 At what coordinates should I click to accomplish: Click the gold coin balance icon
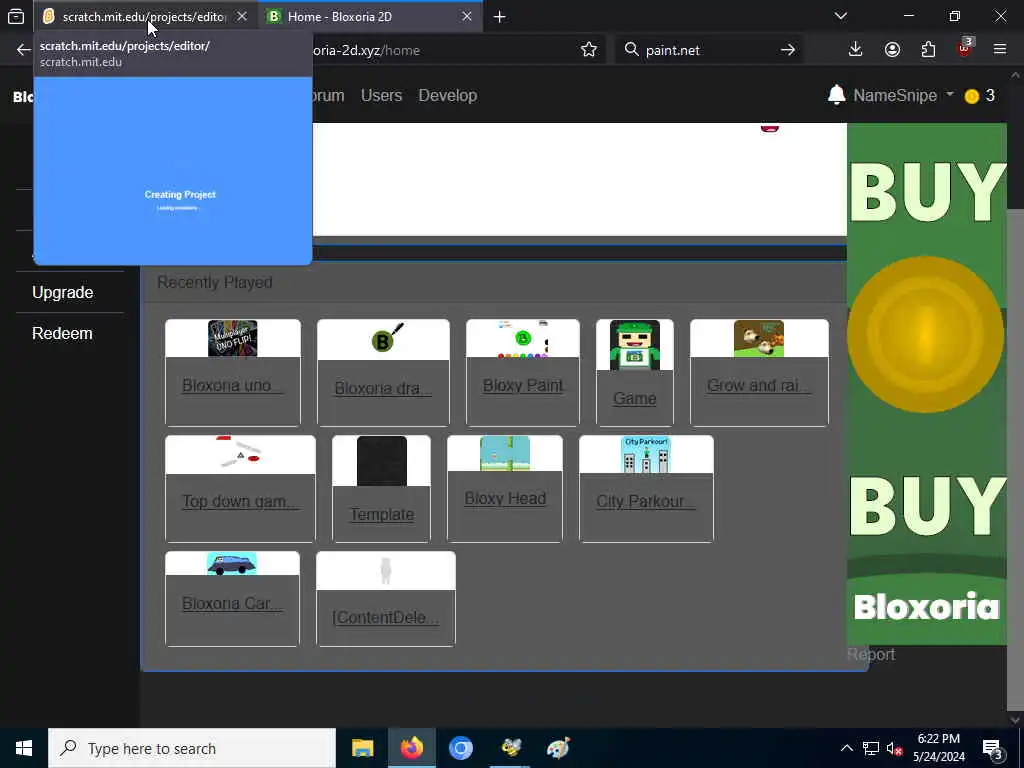972,97
